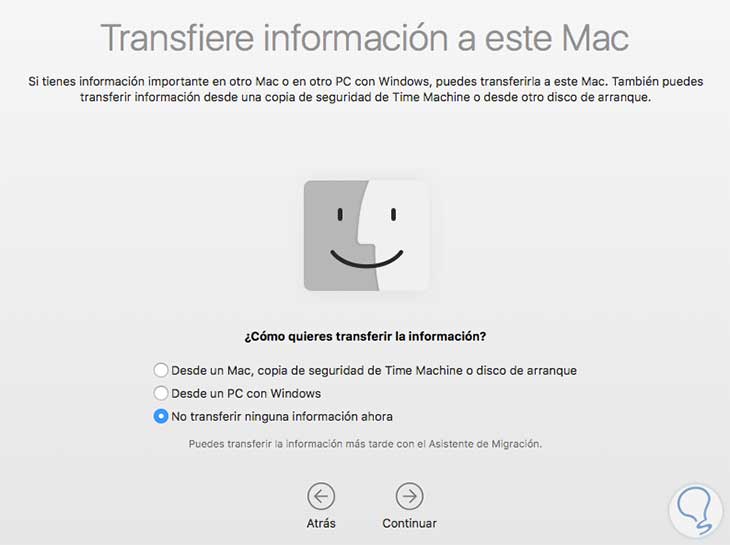Click the right-pointing Continuar arrow icon
Viewport: 730px width, 545px height.
[409, 496]
